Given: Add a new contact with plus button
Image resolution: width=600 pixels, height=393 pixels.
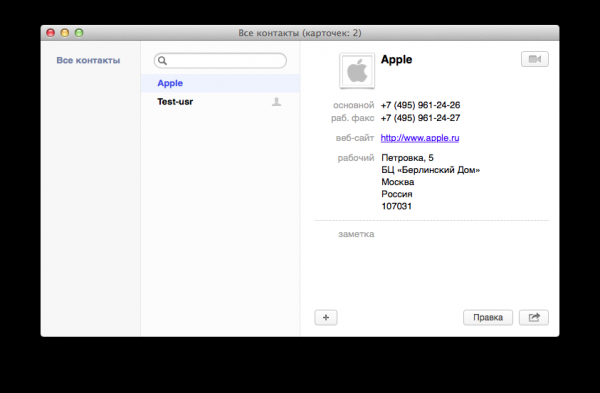Looking at the screenshot, I should (x=326, y=317).
